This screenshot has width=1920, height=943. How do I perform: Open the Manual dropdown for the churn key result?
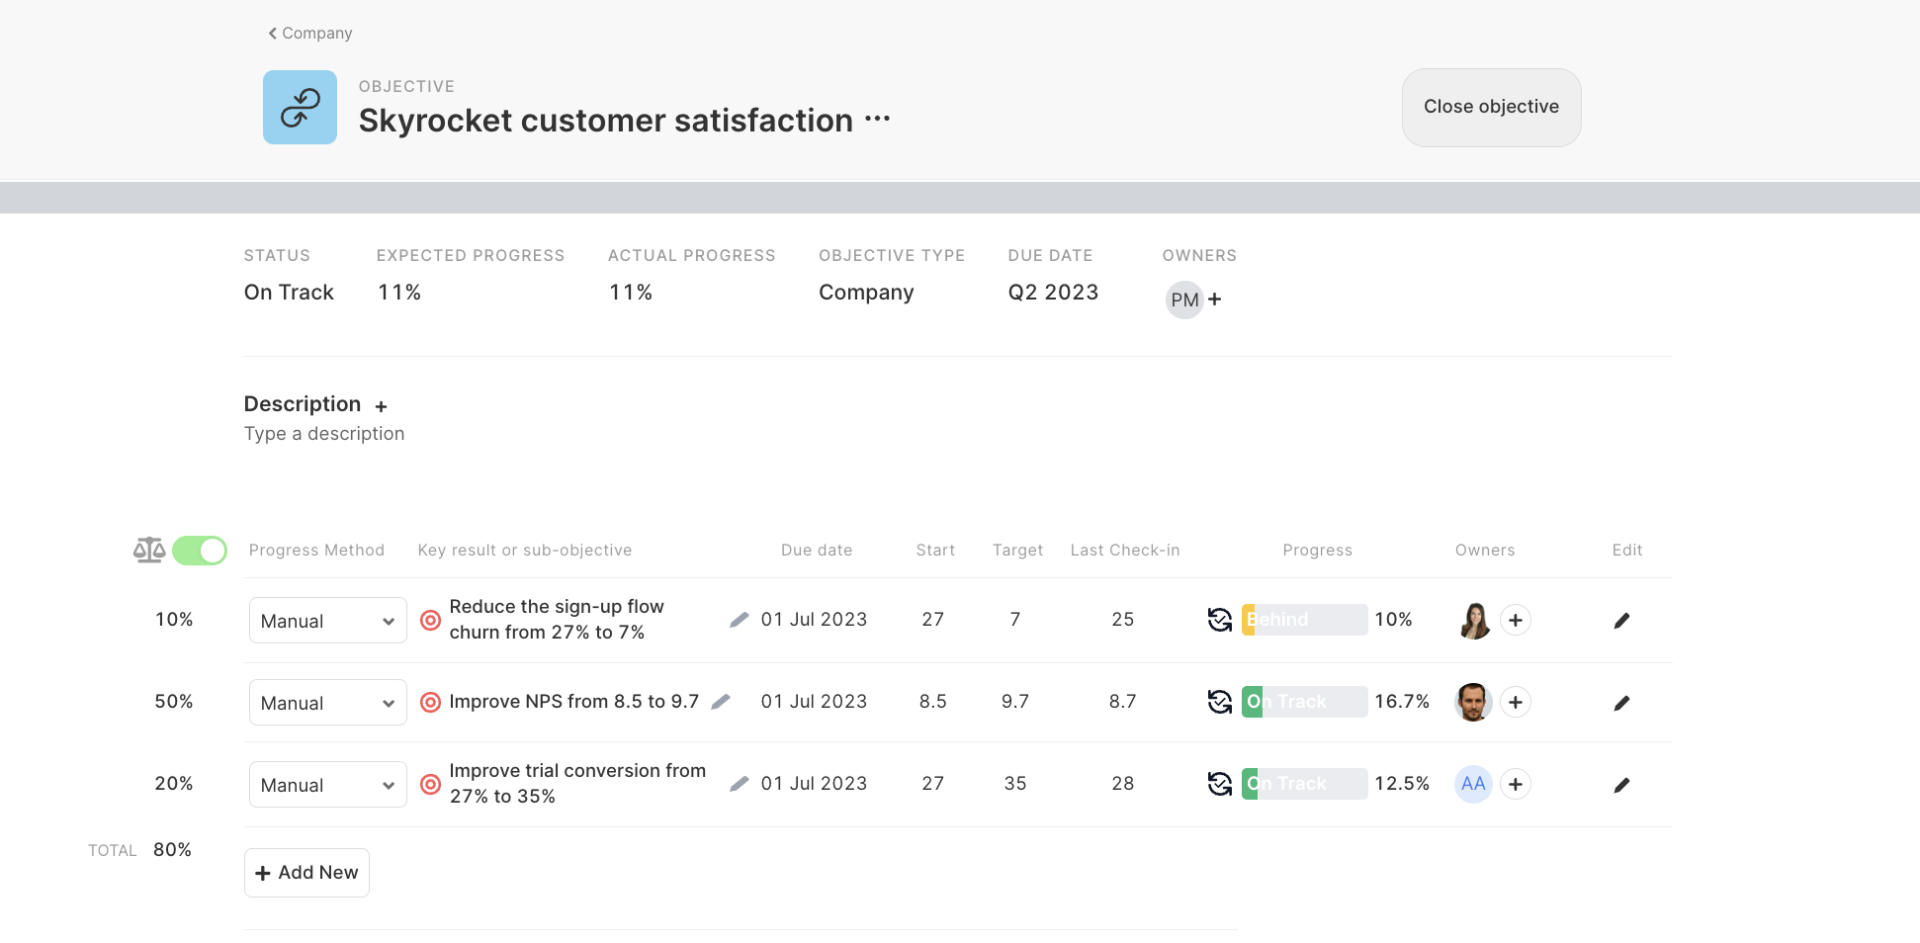[x=327, y=620]
